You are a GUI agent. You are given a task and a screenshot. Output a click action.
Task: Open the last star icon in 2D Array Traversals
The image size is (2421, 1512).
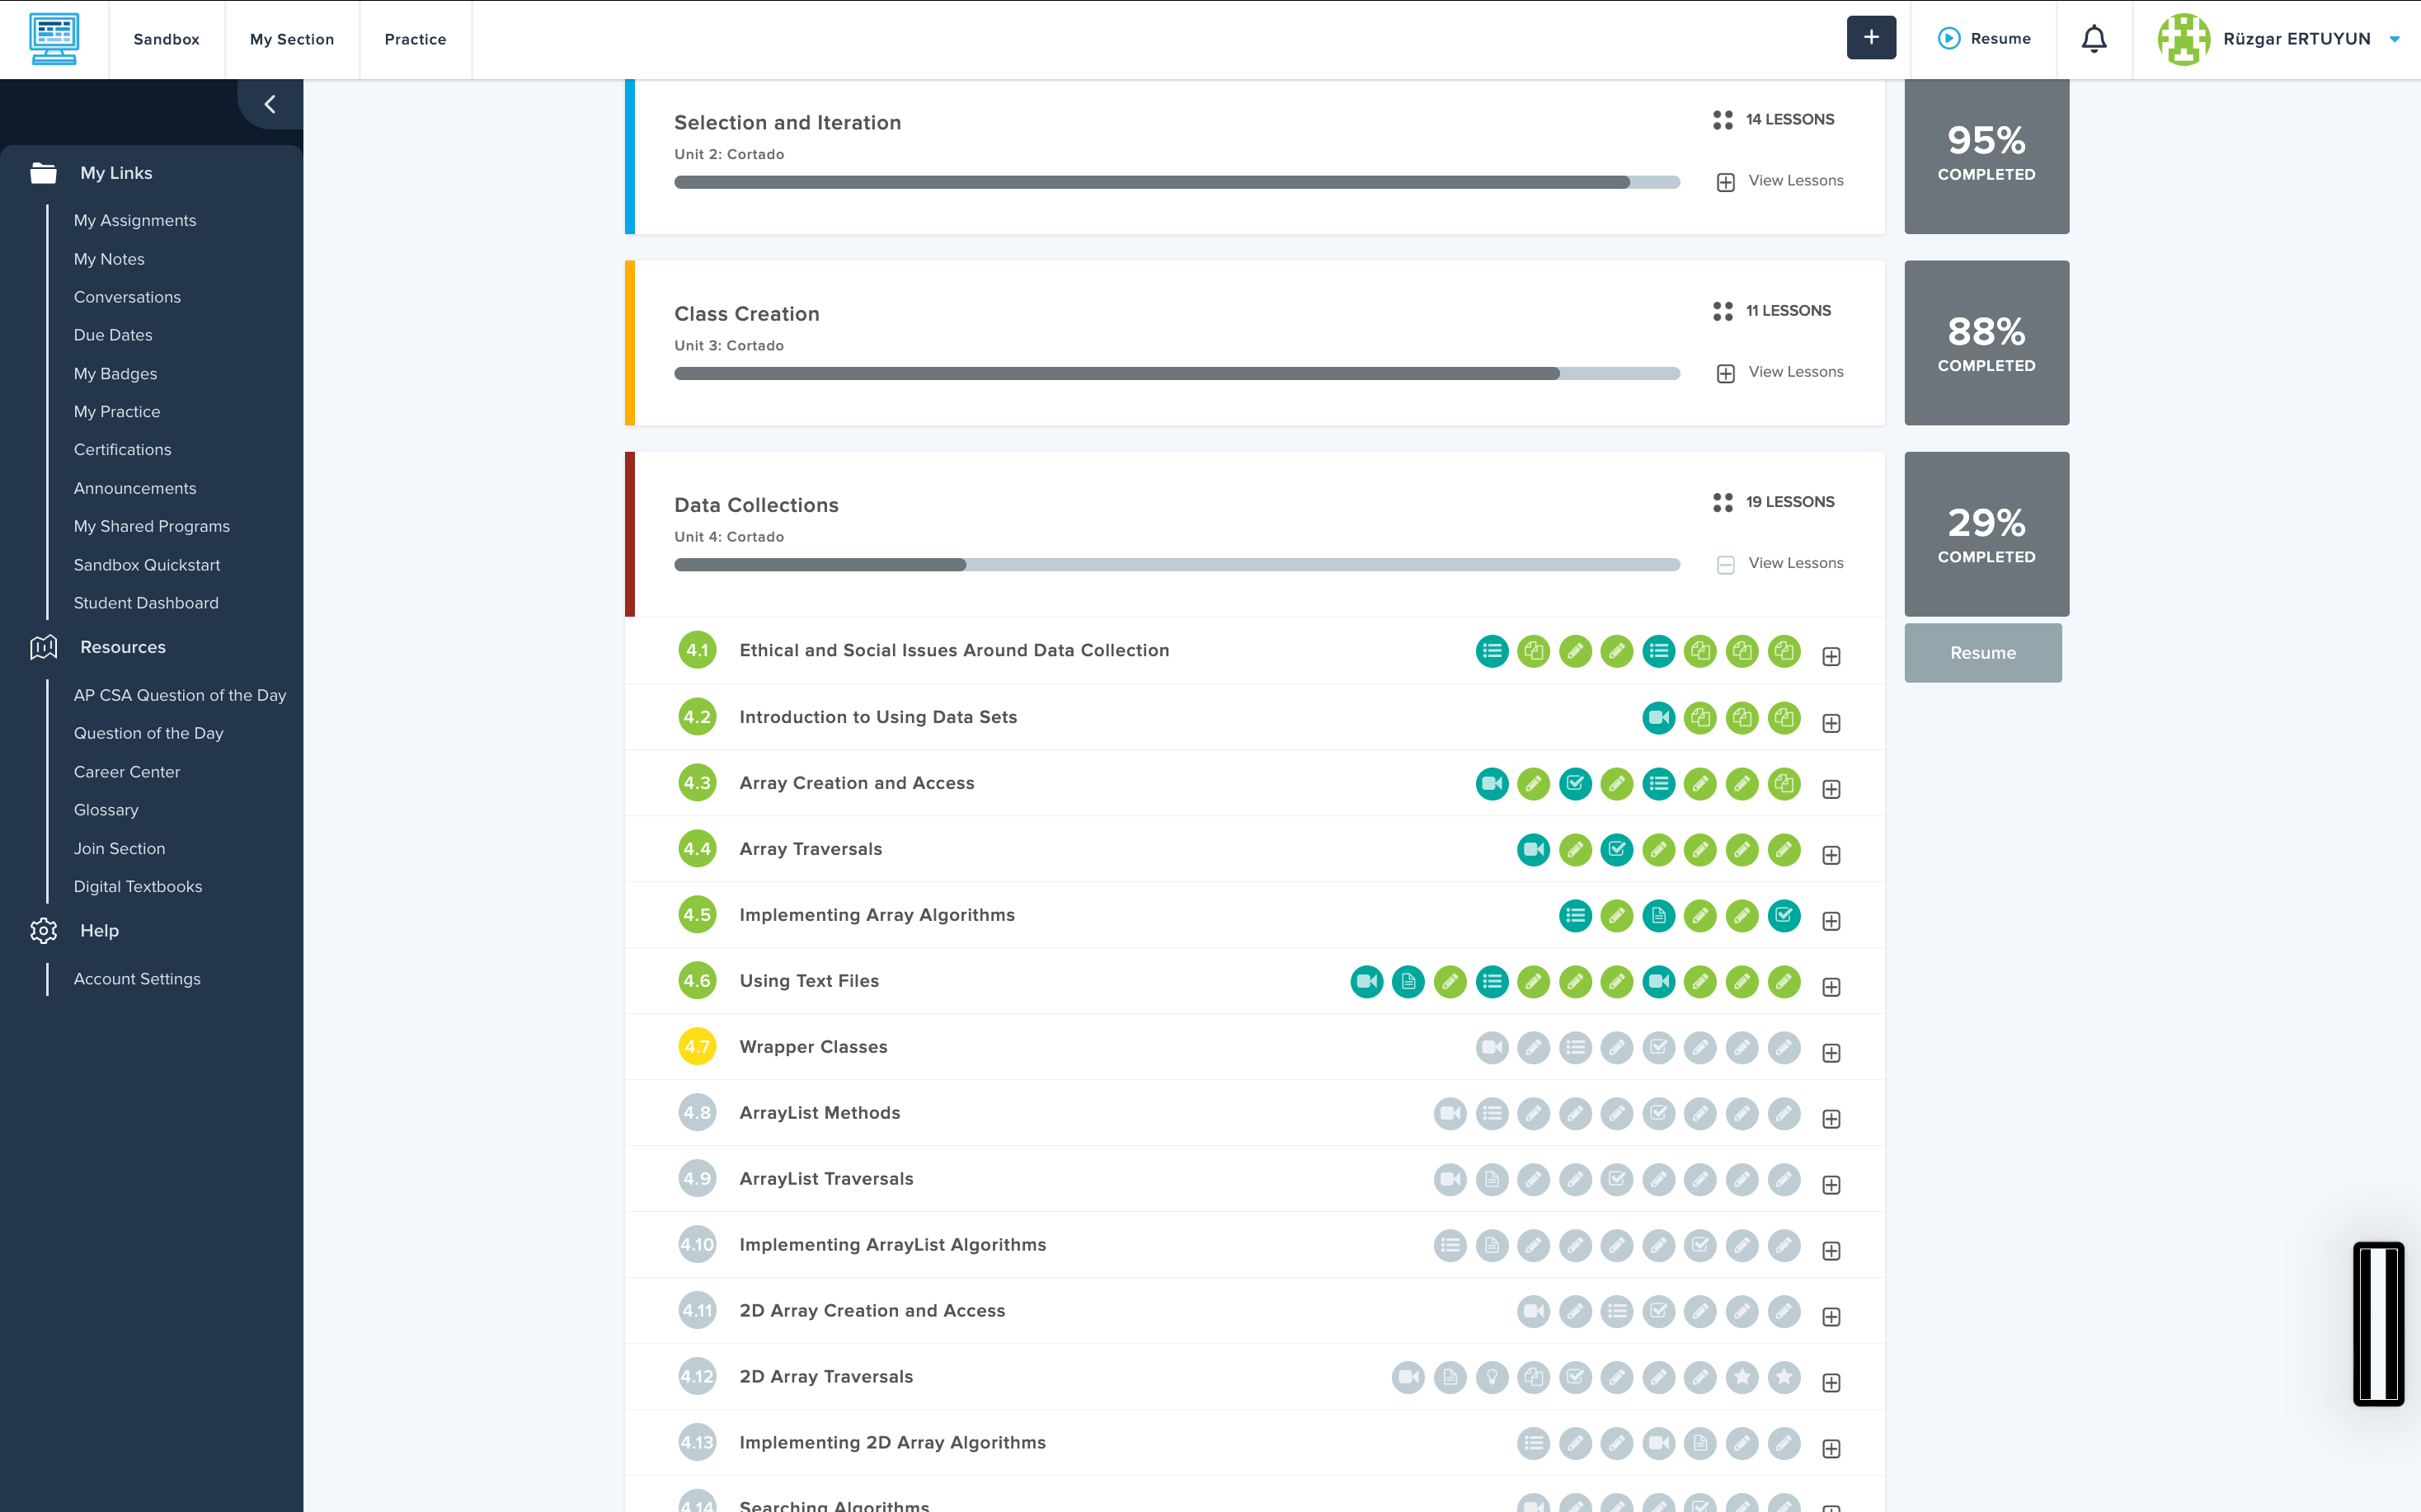point(1784,1377)
